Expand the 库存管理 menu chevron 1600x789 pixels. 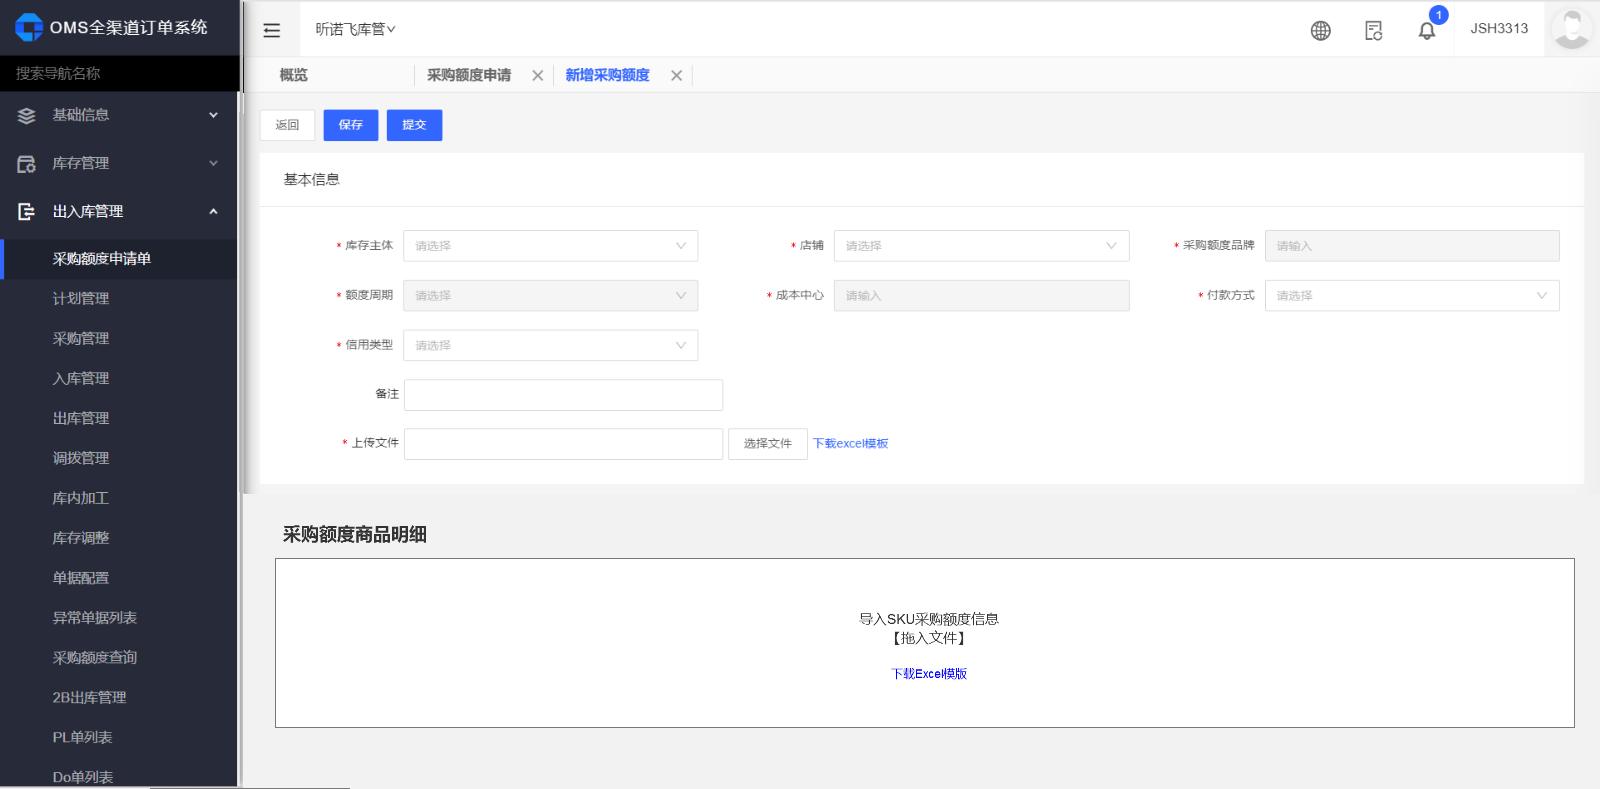pos(213,163)
